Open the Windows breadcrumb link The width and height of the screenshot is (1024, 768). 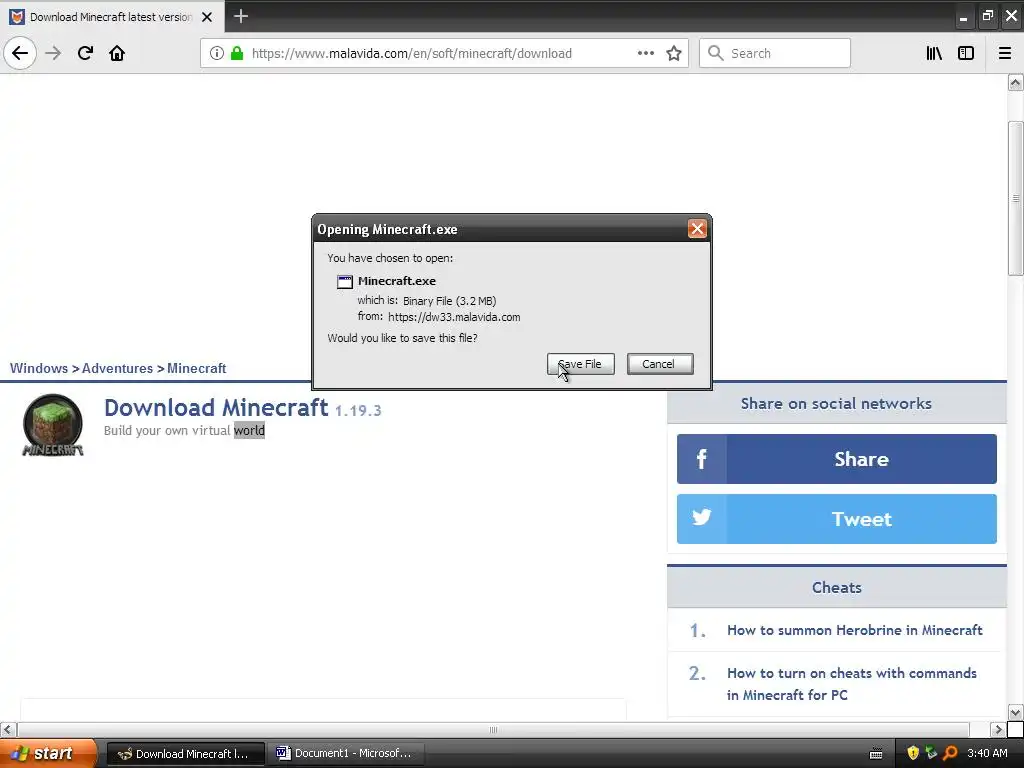point(39,368)
